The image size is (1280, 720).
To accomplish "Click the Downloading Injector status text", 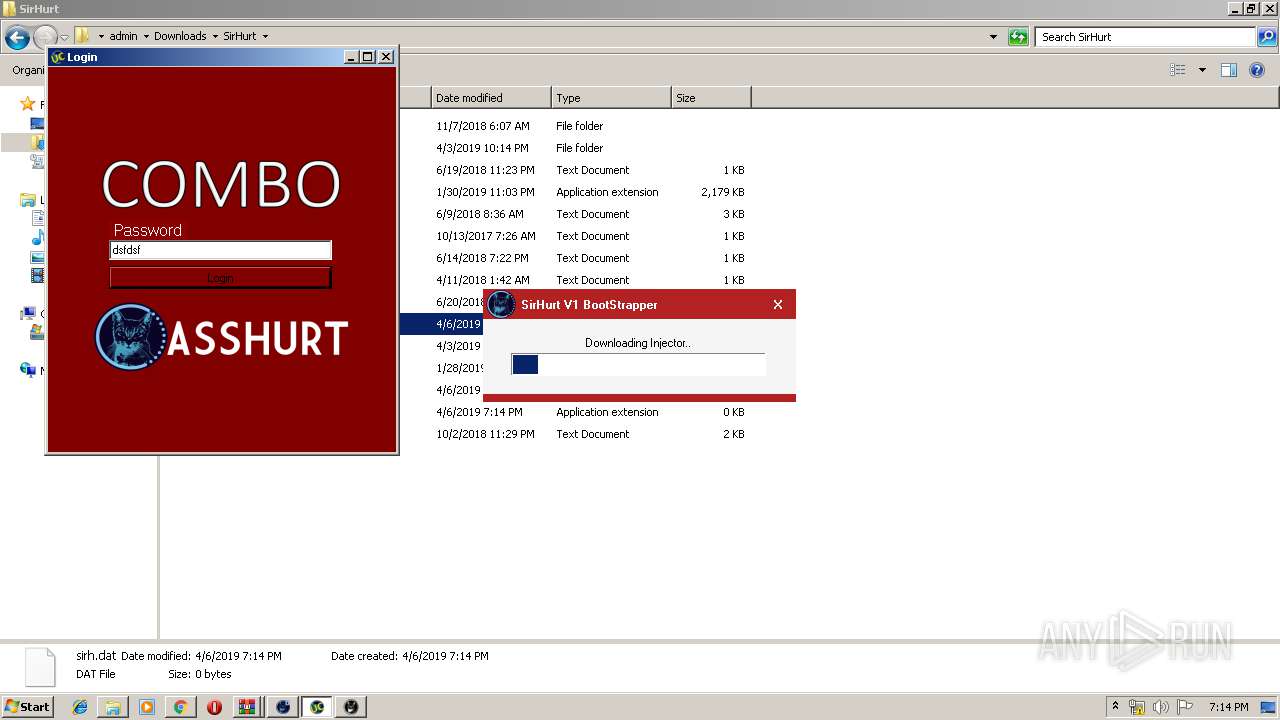I will [x=638, y=343].
